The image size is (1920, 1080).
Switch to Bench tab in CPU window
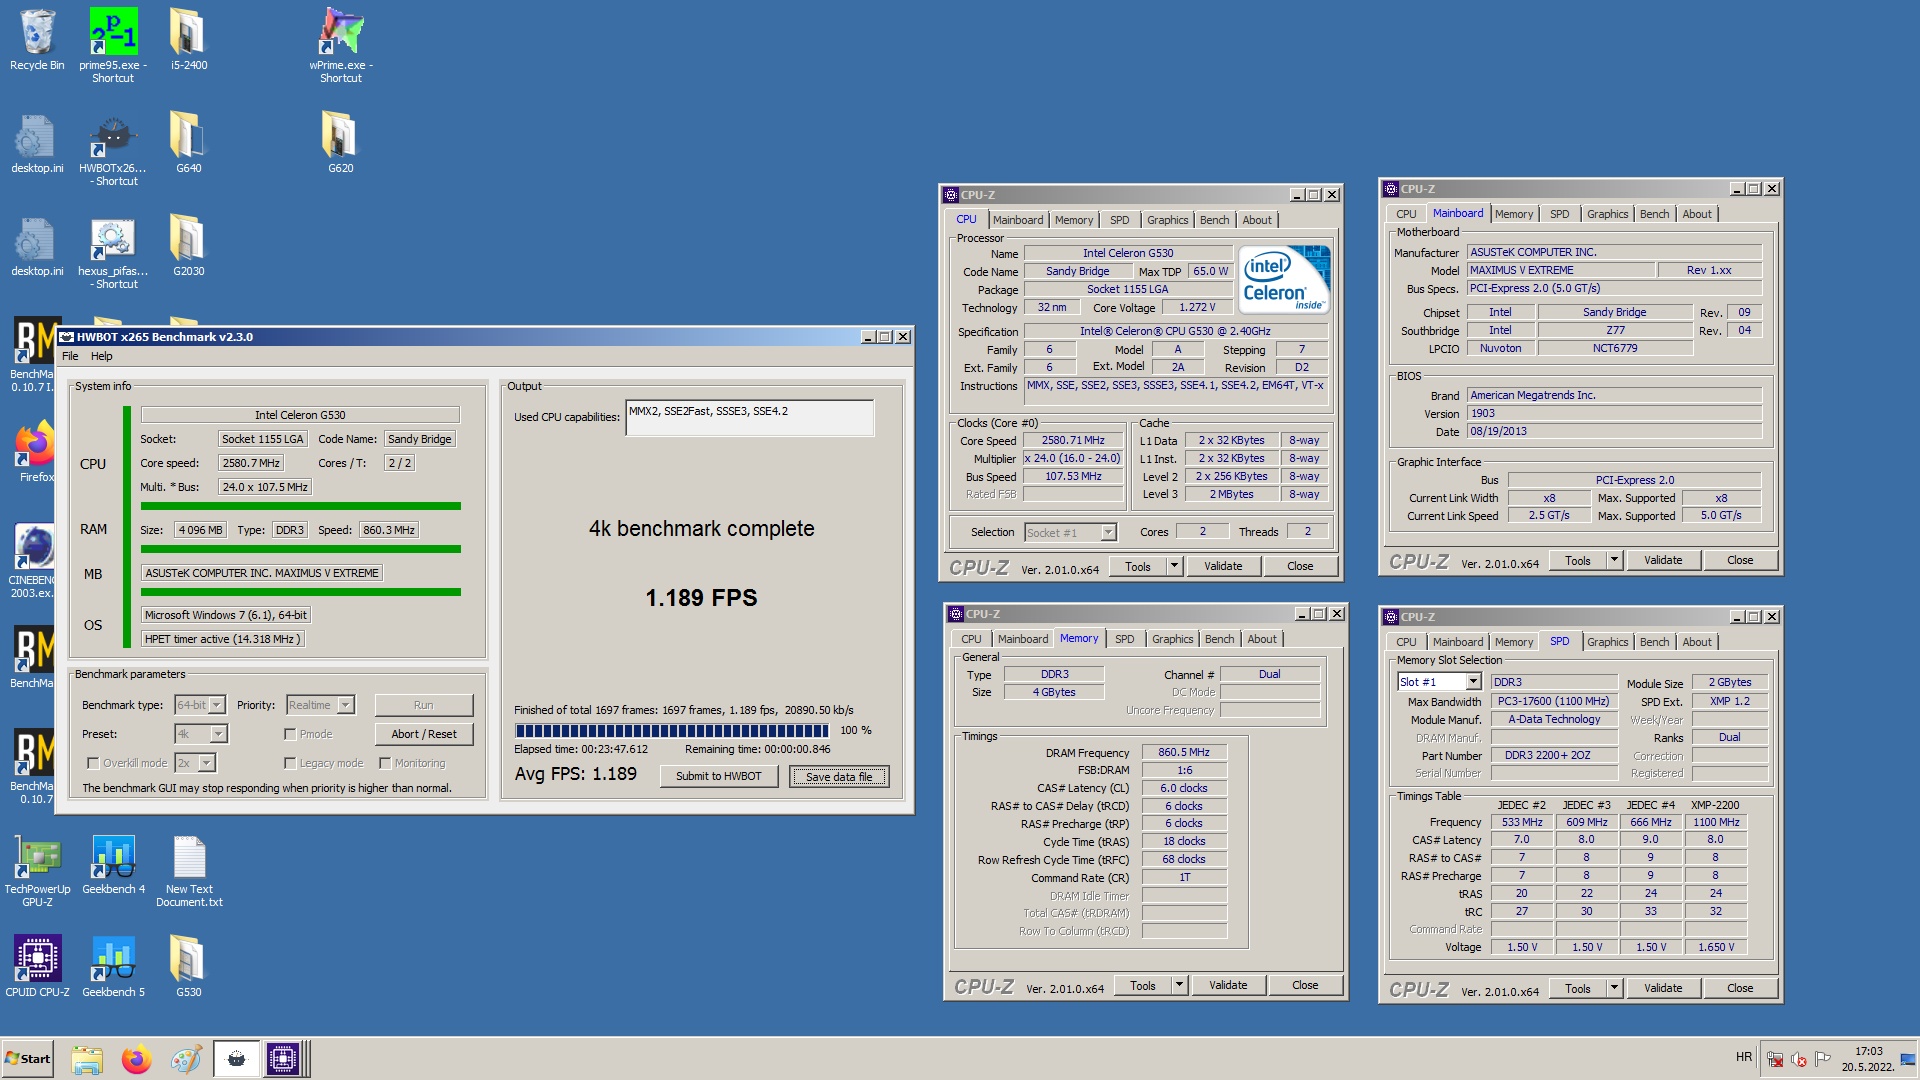(1214, 220)
